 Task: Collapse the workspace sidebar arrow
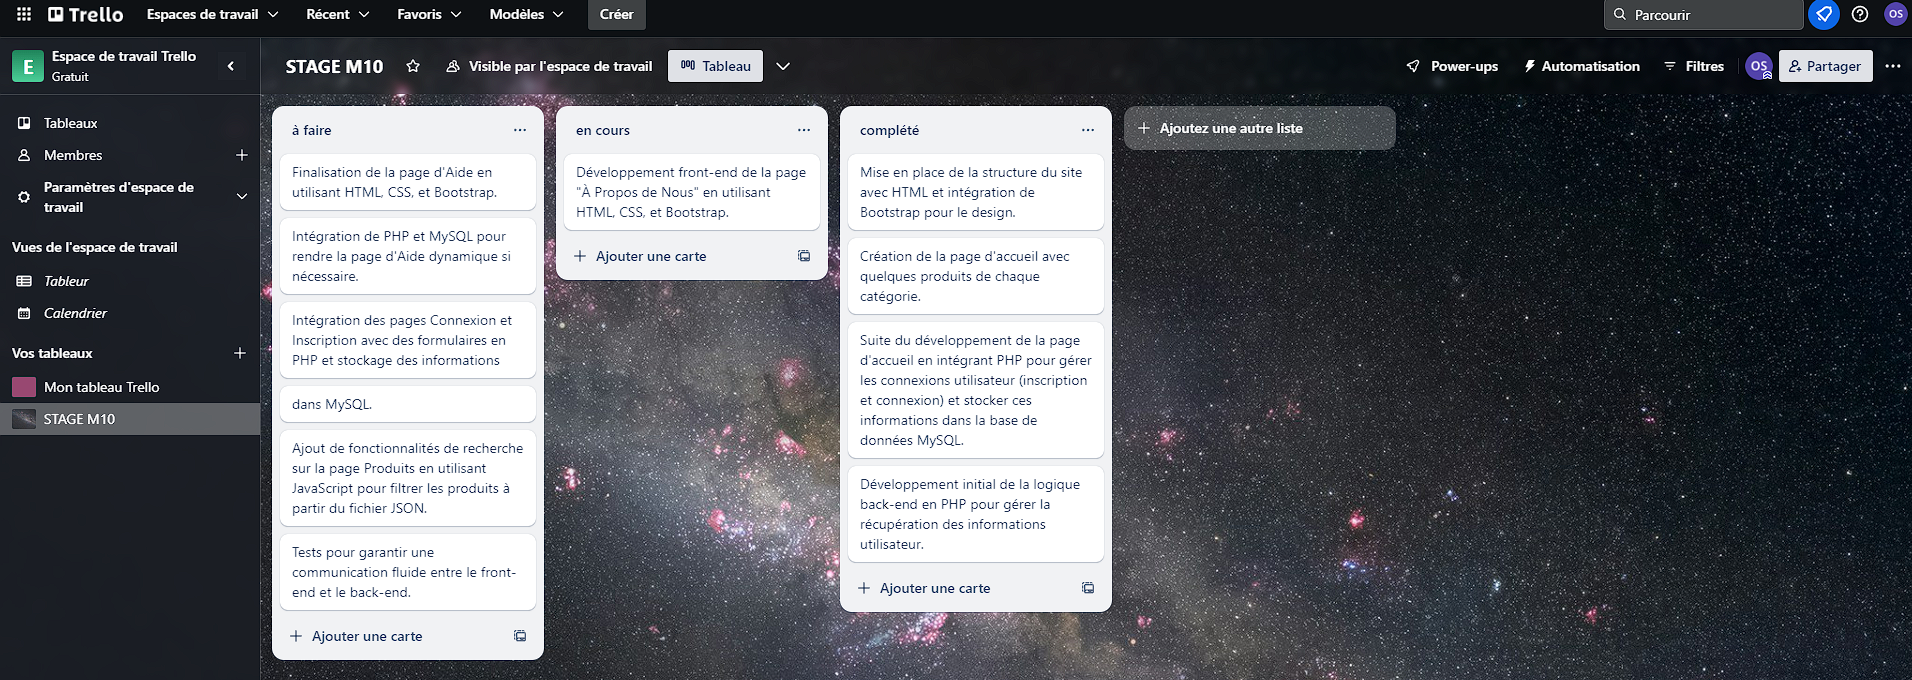pos(231,66)
